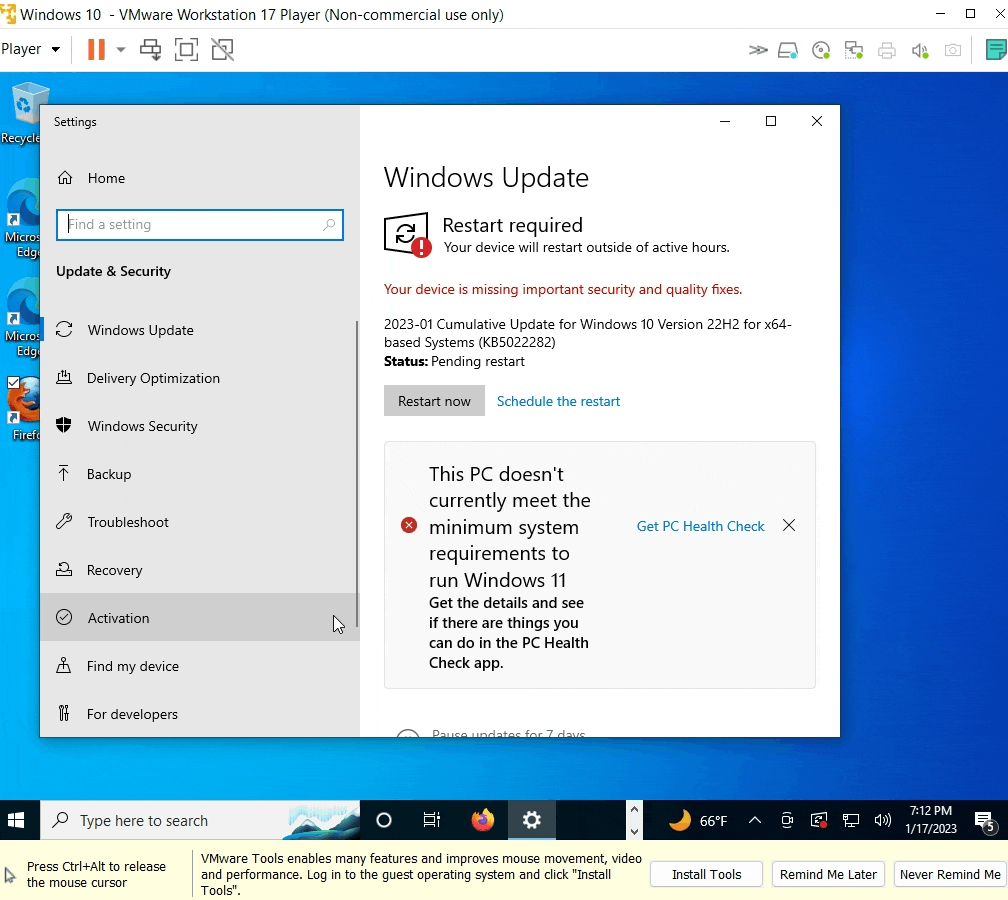This screenshot has height=900, width=1008.
Task: Click the settings sidebar scrollbar
Action: (x=357, y=474)
